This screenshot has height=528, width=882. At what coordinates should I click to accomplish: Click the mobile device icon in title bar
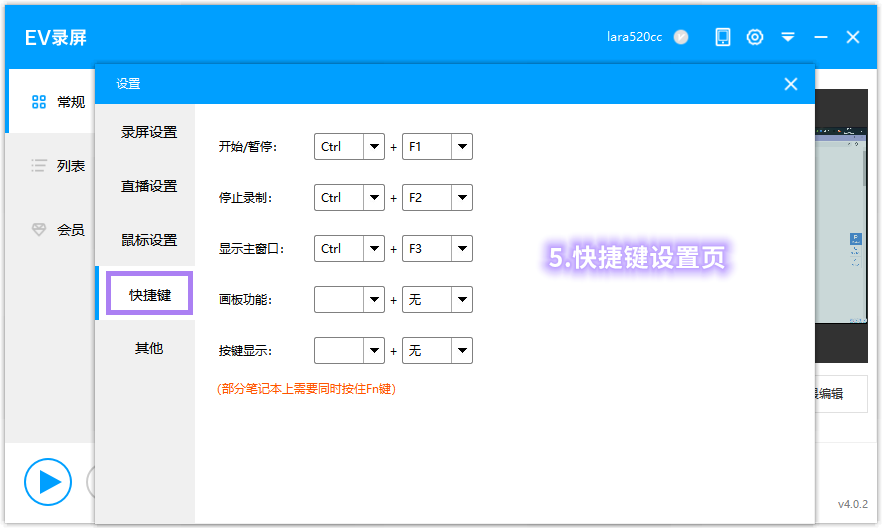coord(723,37)
